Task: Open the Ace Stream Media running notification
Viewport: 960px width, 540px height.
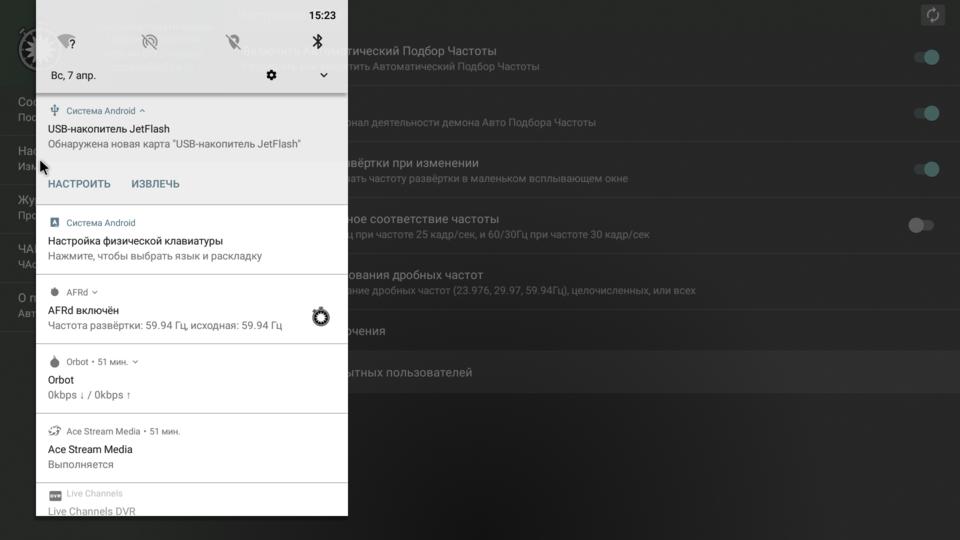Action: 190,456
